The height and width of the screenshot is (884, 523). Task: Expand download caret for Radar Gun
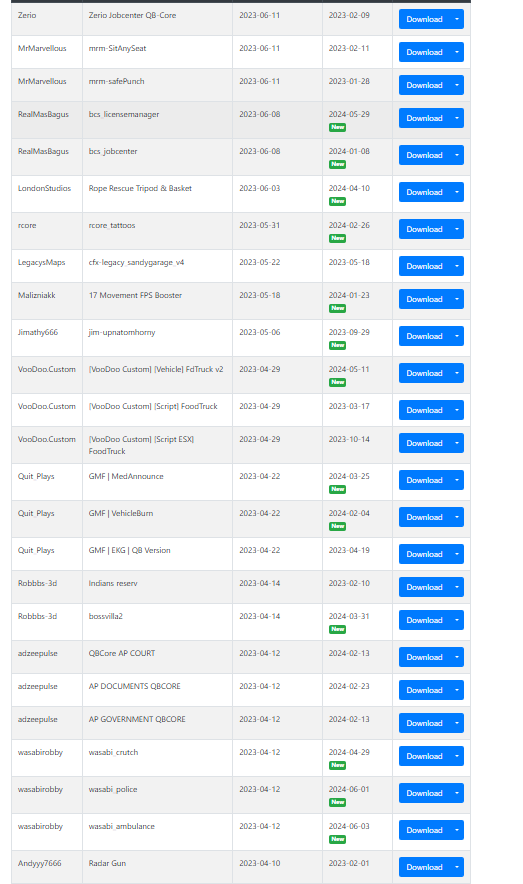tap(457, 867)
